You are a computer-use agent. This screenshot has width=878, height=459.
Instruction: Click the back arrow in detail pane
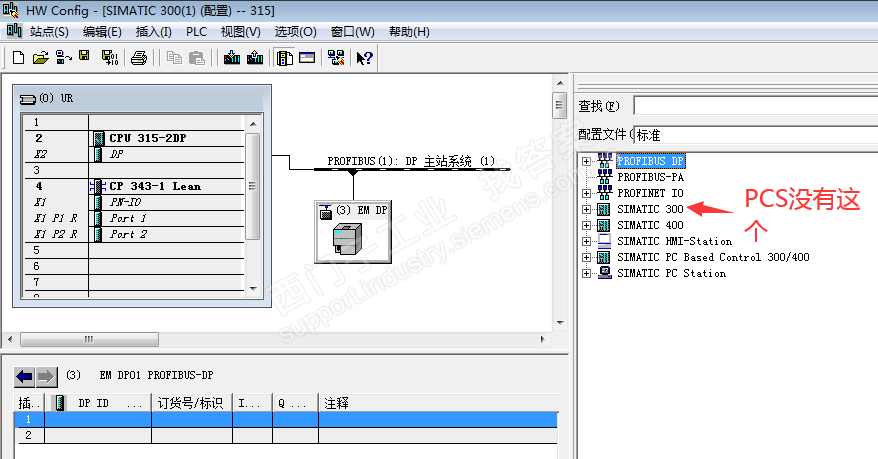point(25,377)
